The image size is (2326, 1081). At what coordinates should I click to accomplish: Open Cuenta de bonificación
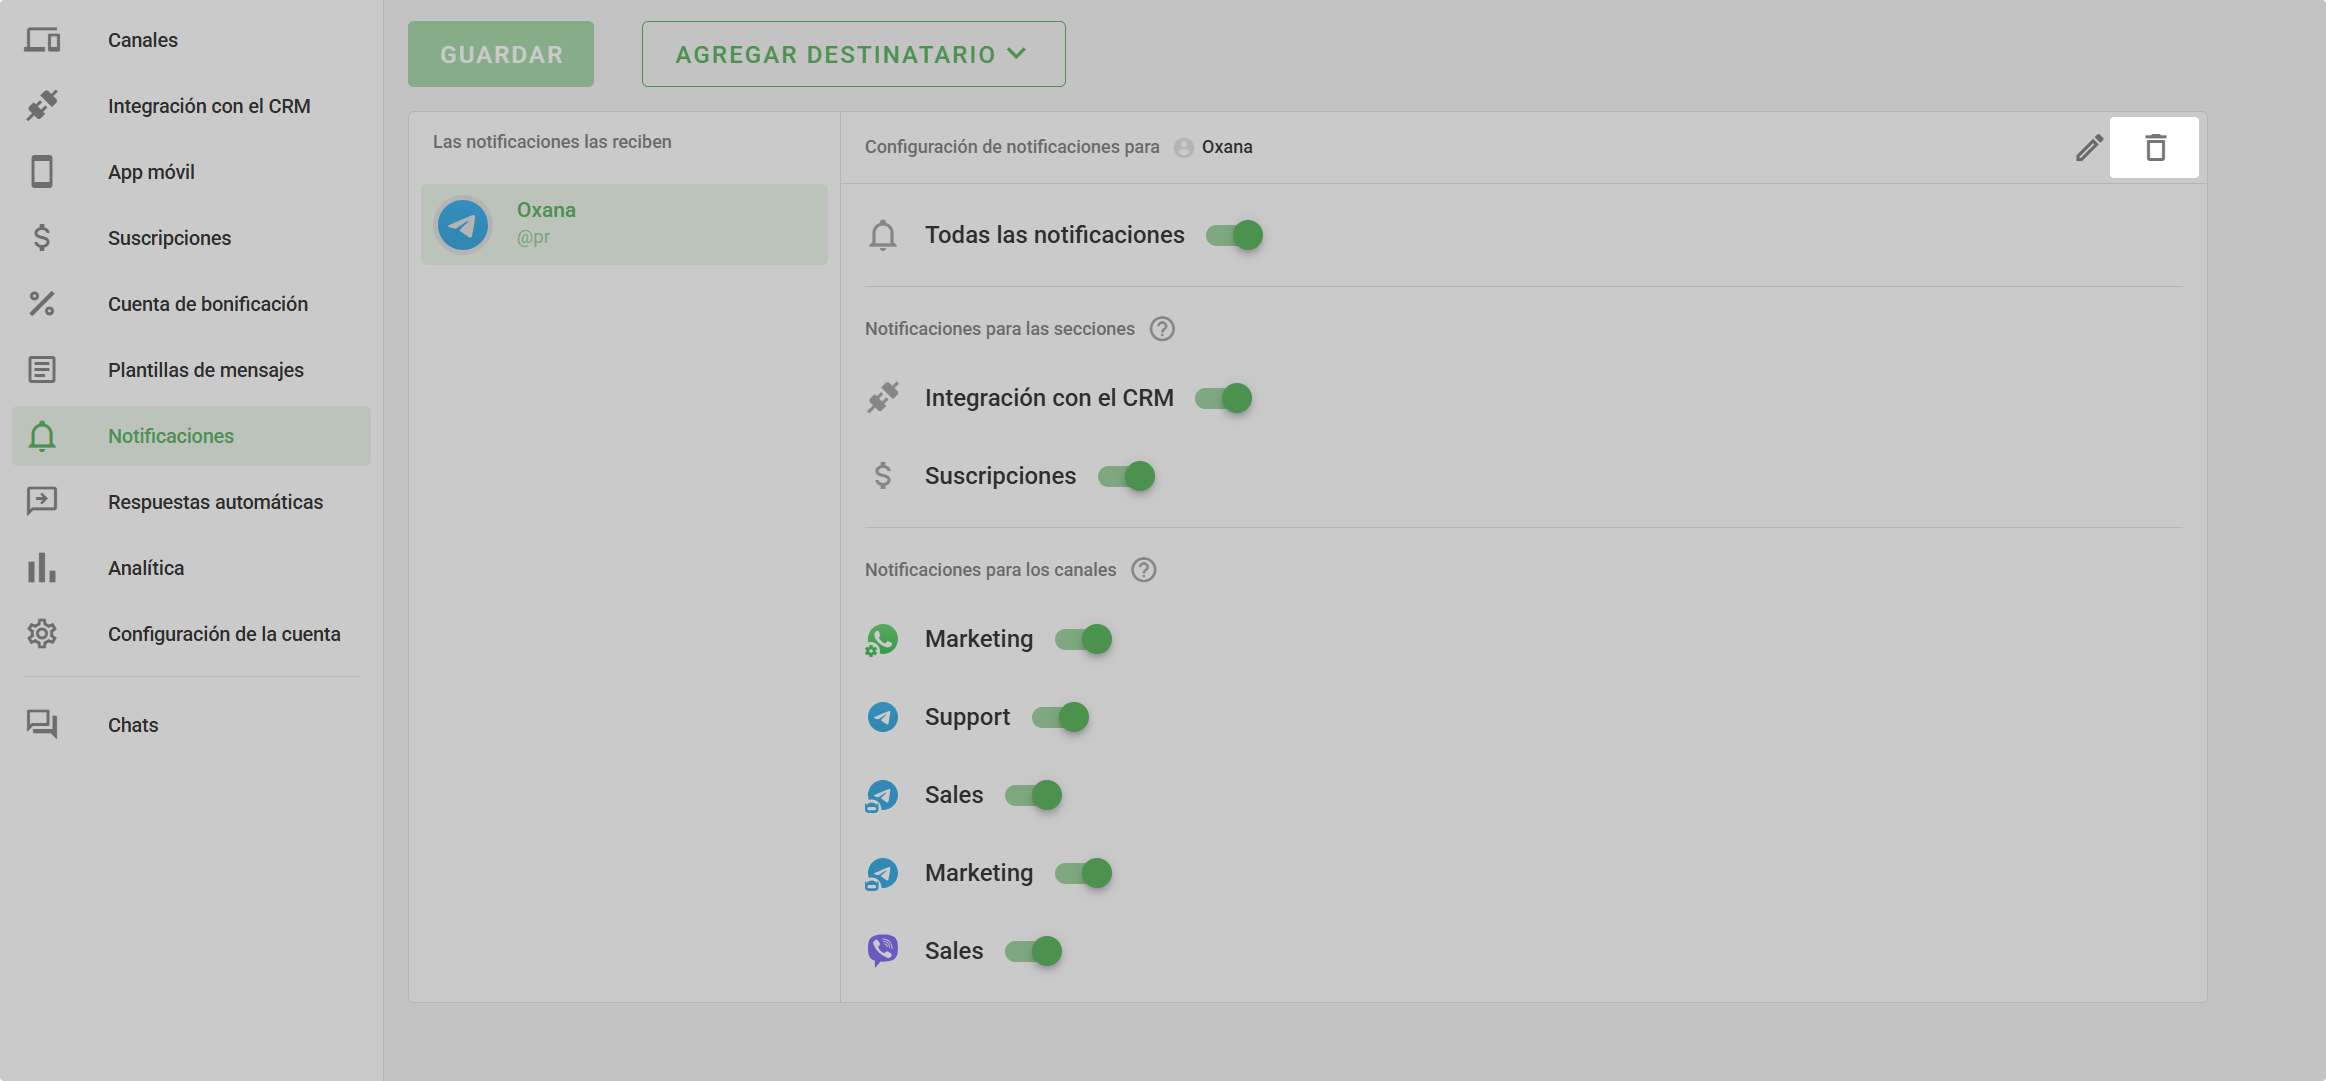tap(191, 304)
